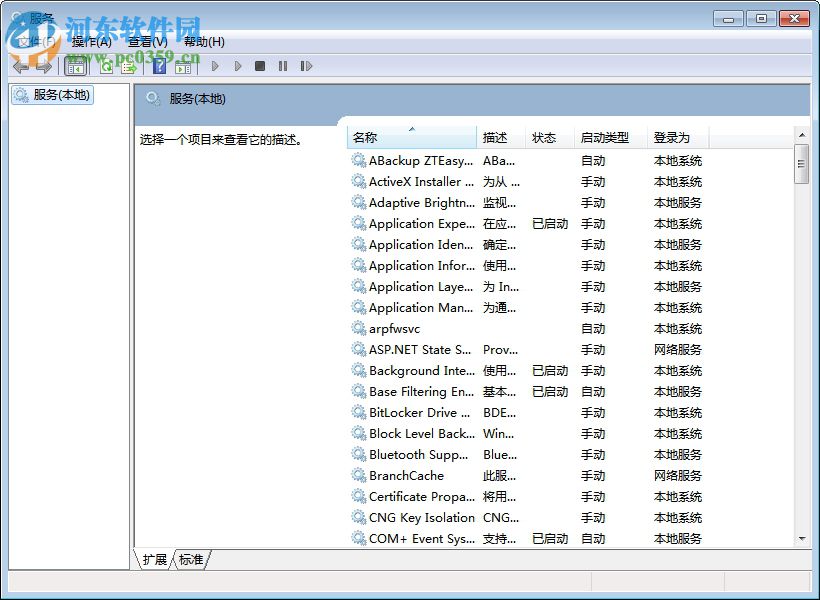The height and width of the screenshot is (600, 820).
Task: Click the Forward navigation arrow
Action: pos(42,66)
